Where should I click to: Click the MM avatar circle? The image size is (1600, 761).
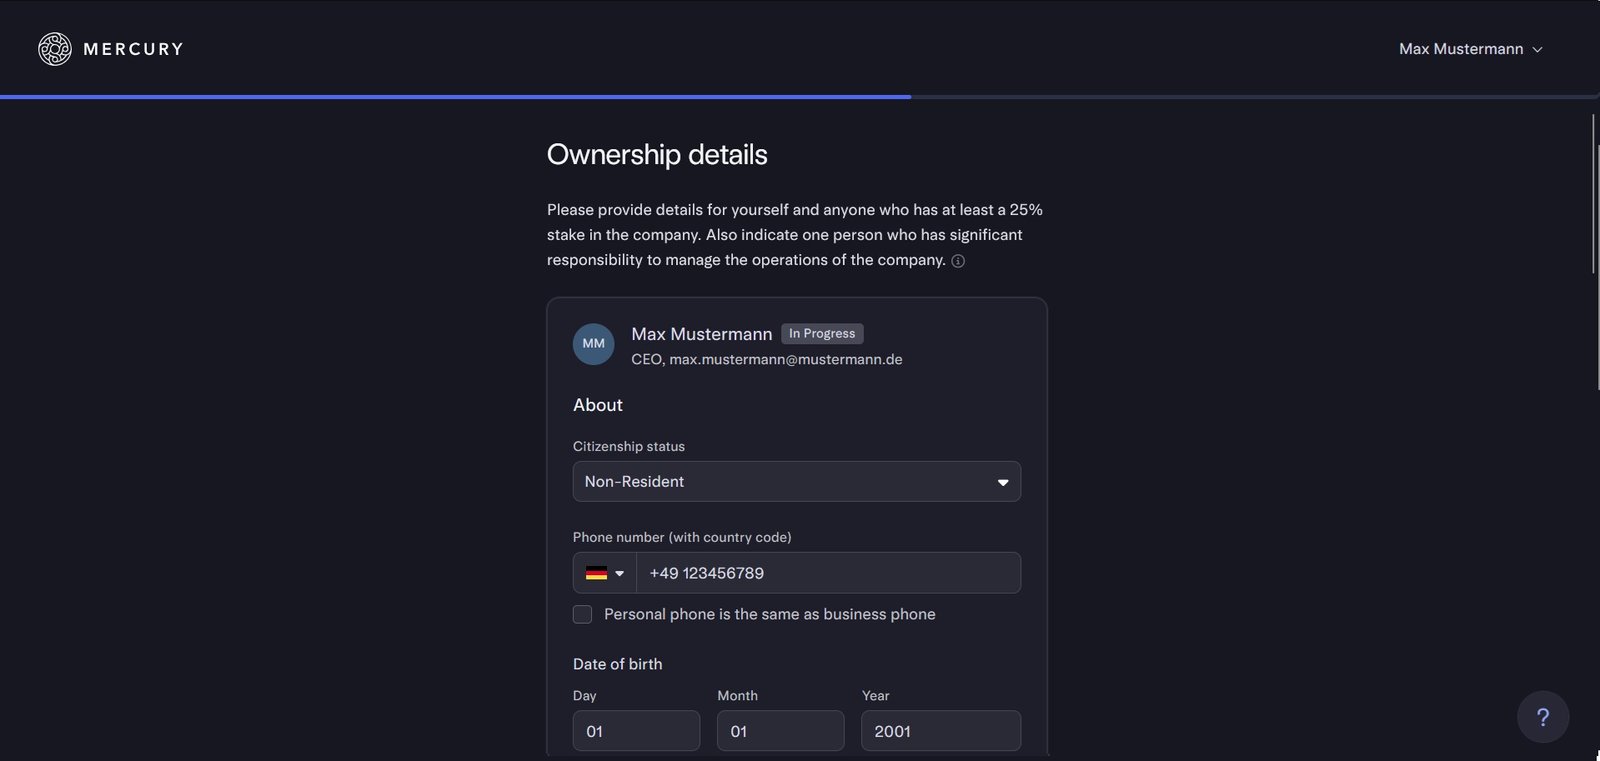[x=593, y=344]
